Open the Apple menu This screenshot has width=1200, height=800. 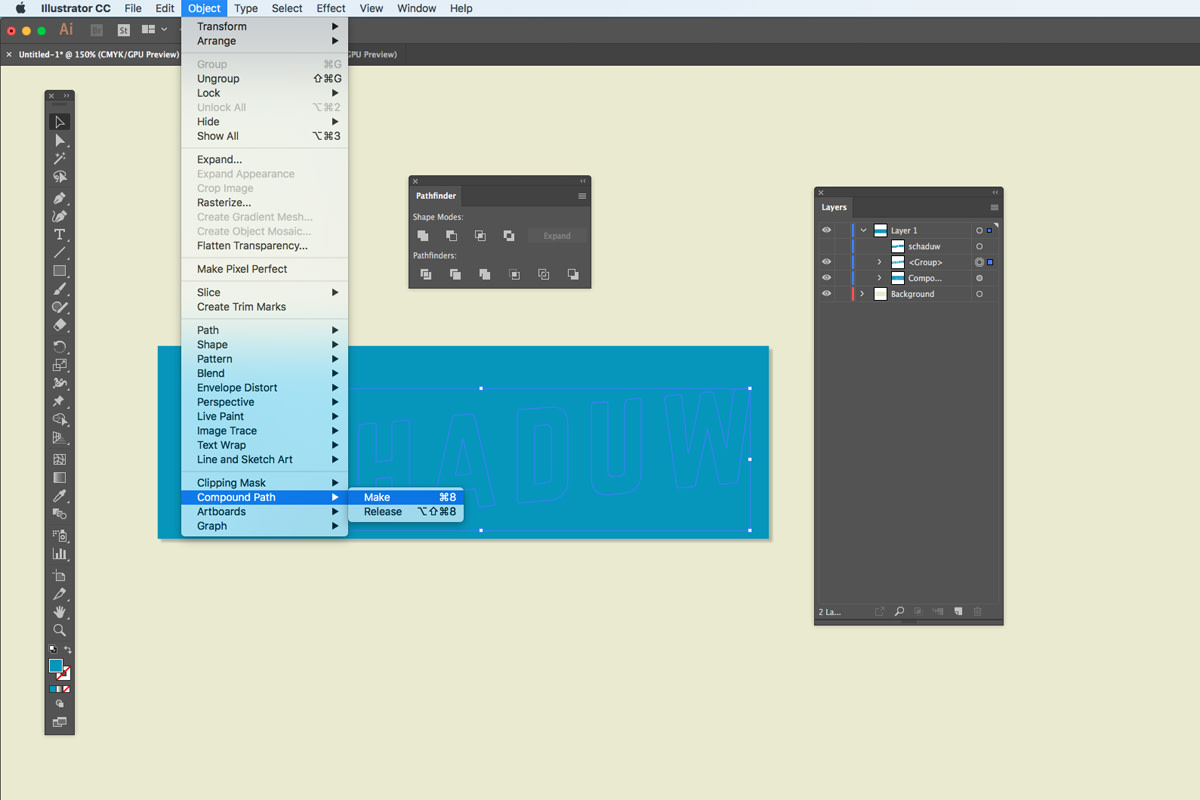[x=20, y=8]
